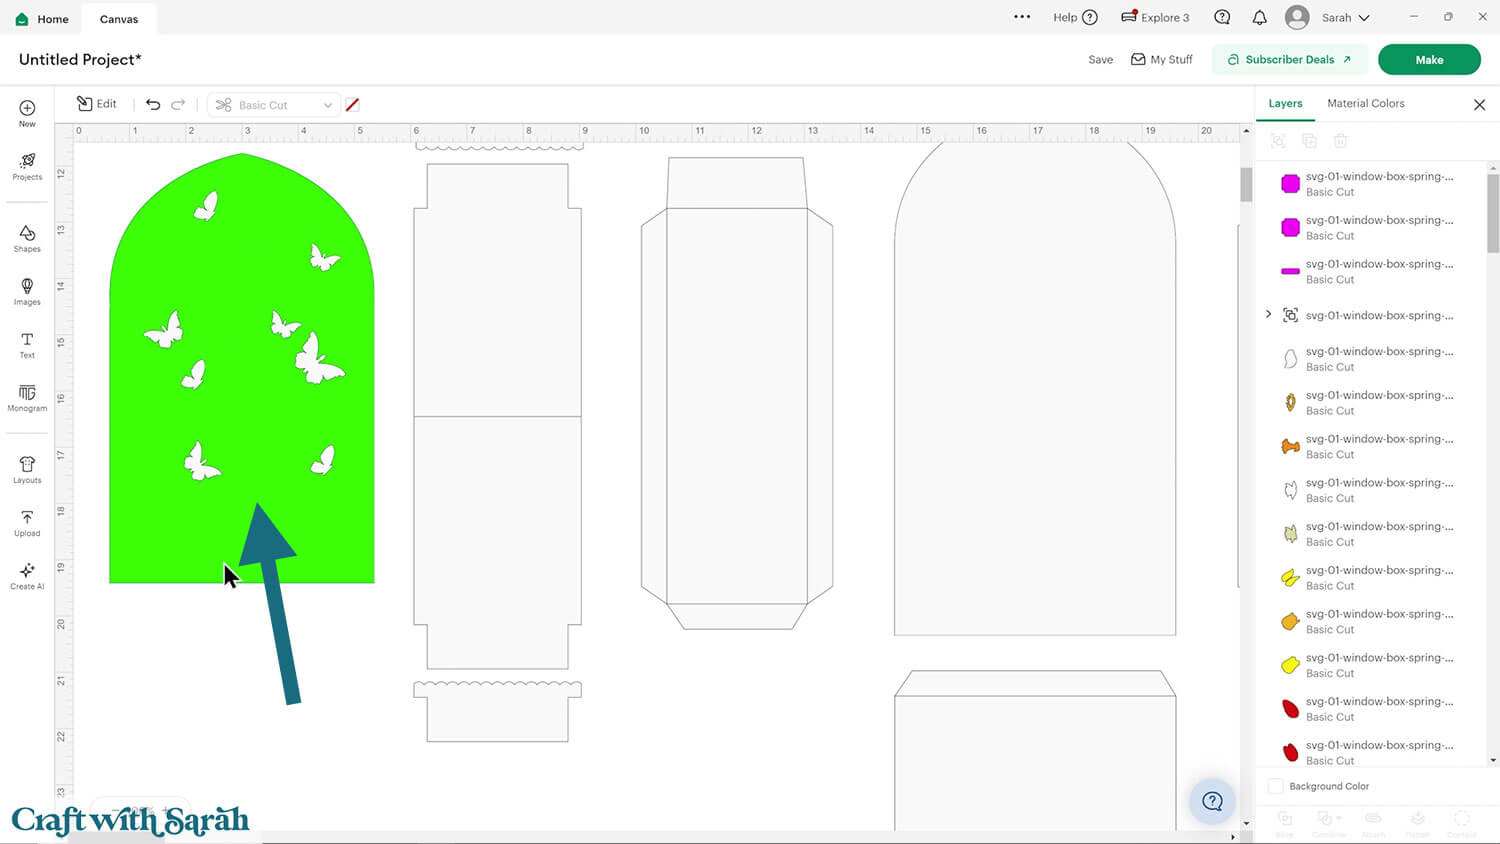
Task: Open the Basic Cut operation dropdown
Action: click(x=273, y=105)
